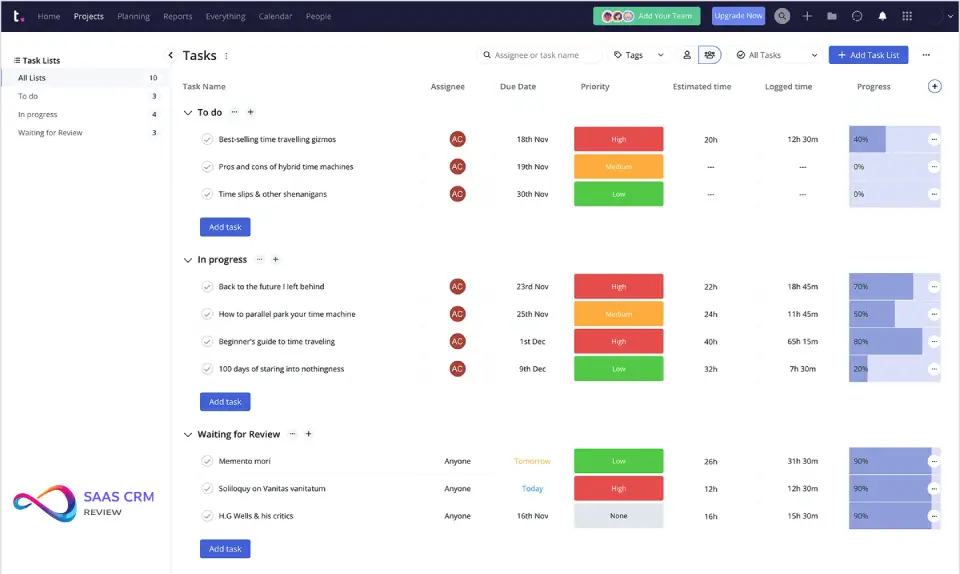Image resolution: width=960 pixels, height=574 pixels.
Task: Tick the checkbox for 'Back to the future I left behind'
Action: coord(207,287)
